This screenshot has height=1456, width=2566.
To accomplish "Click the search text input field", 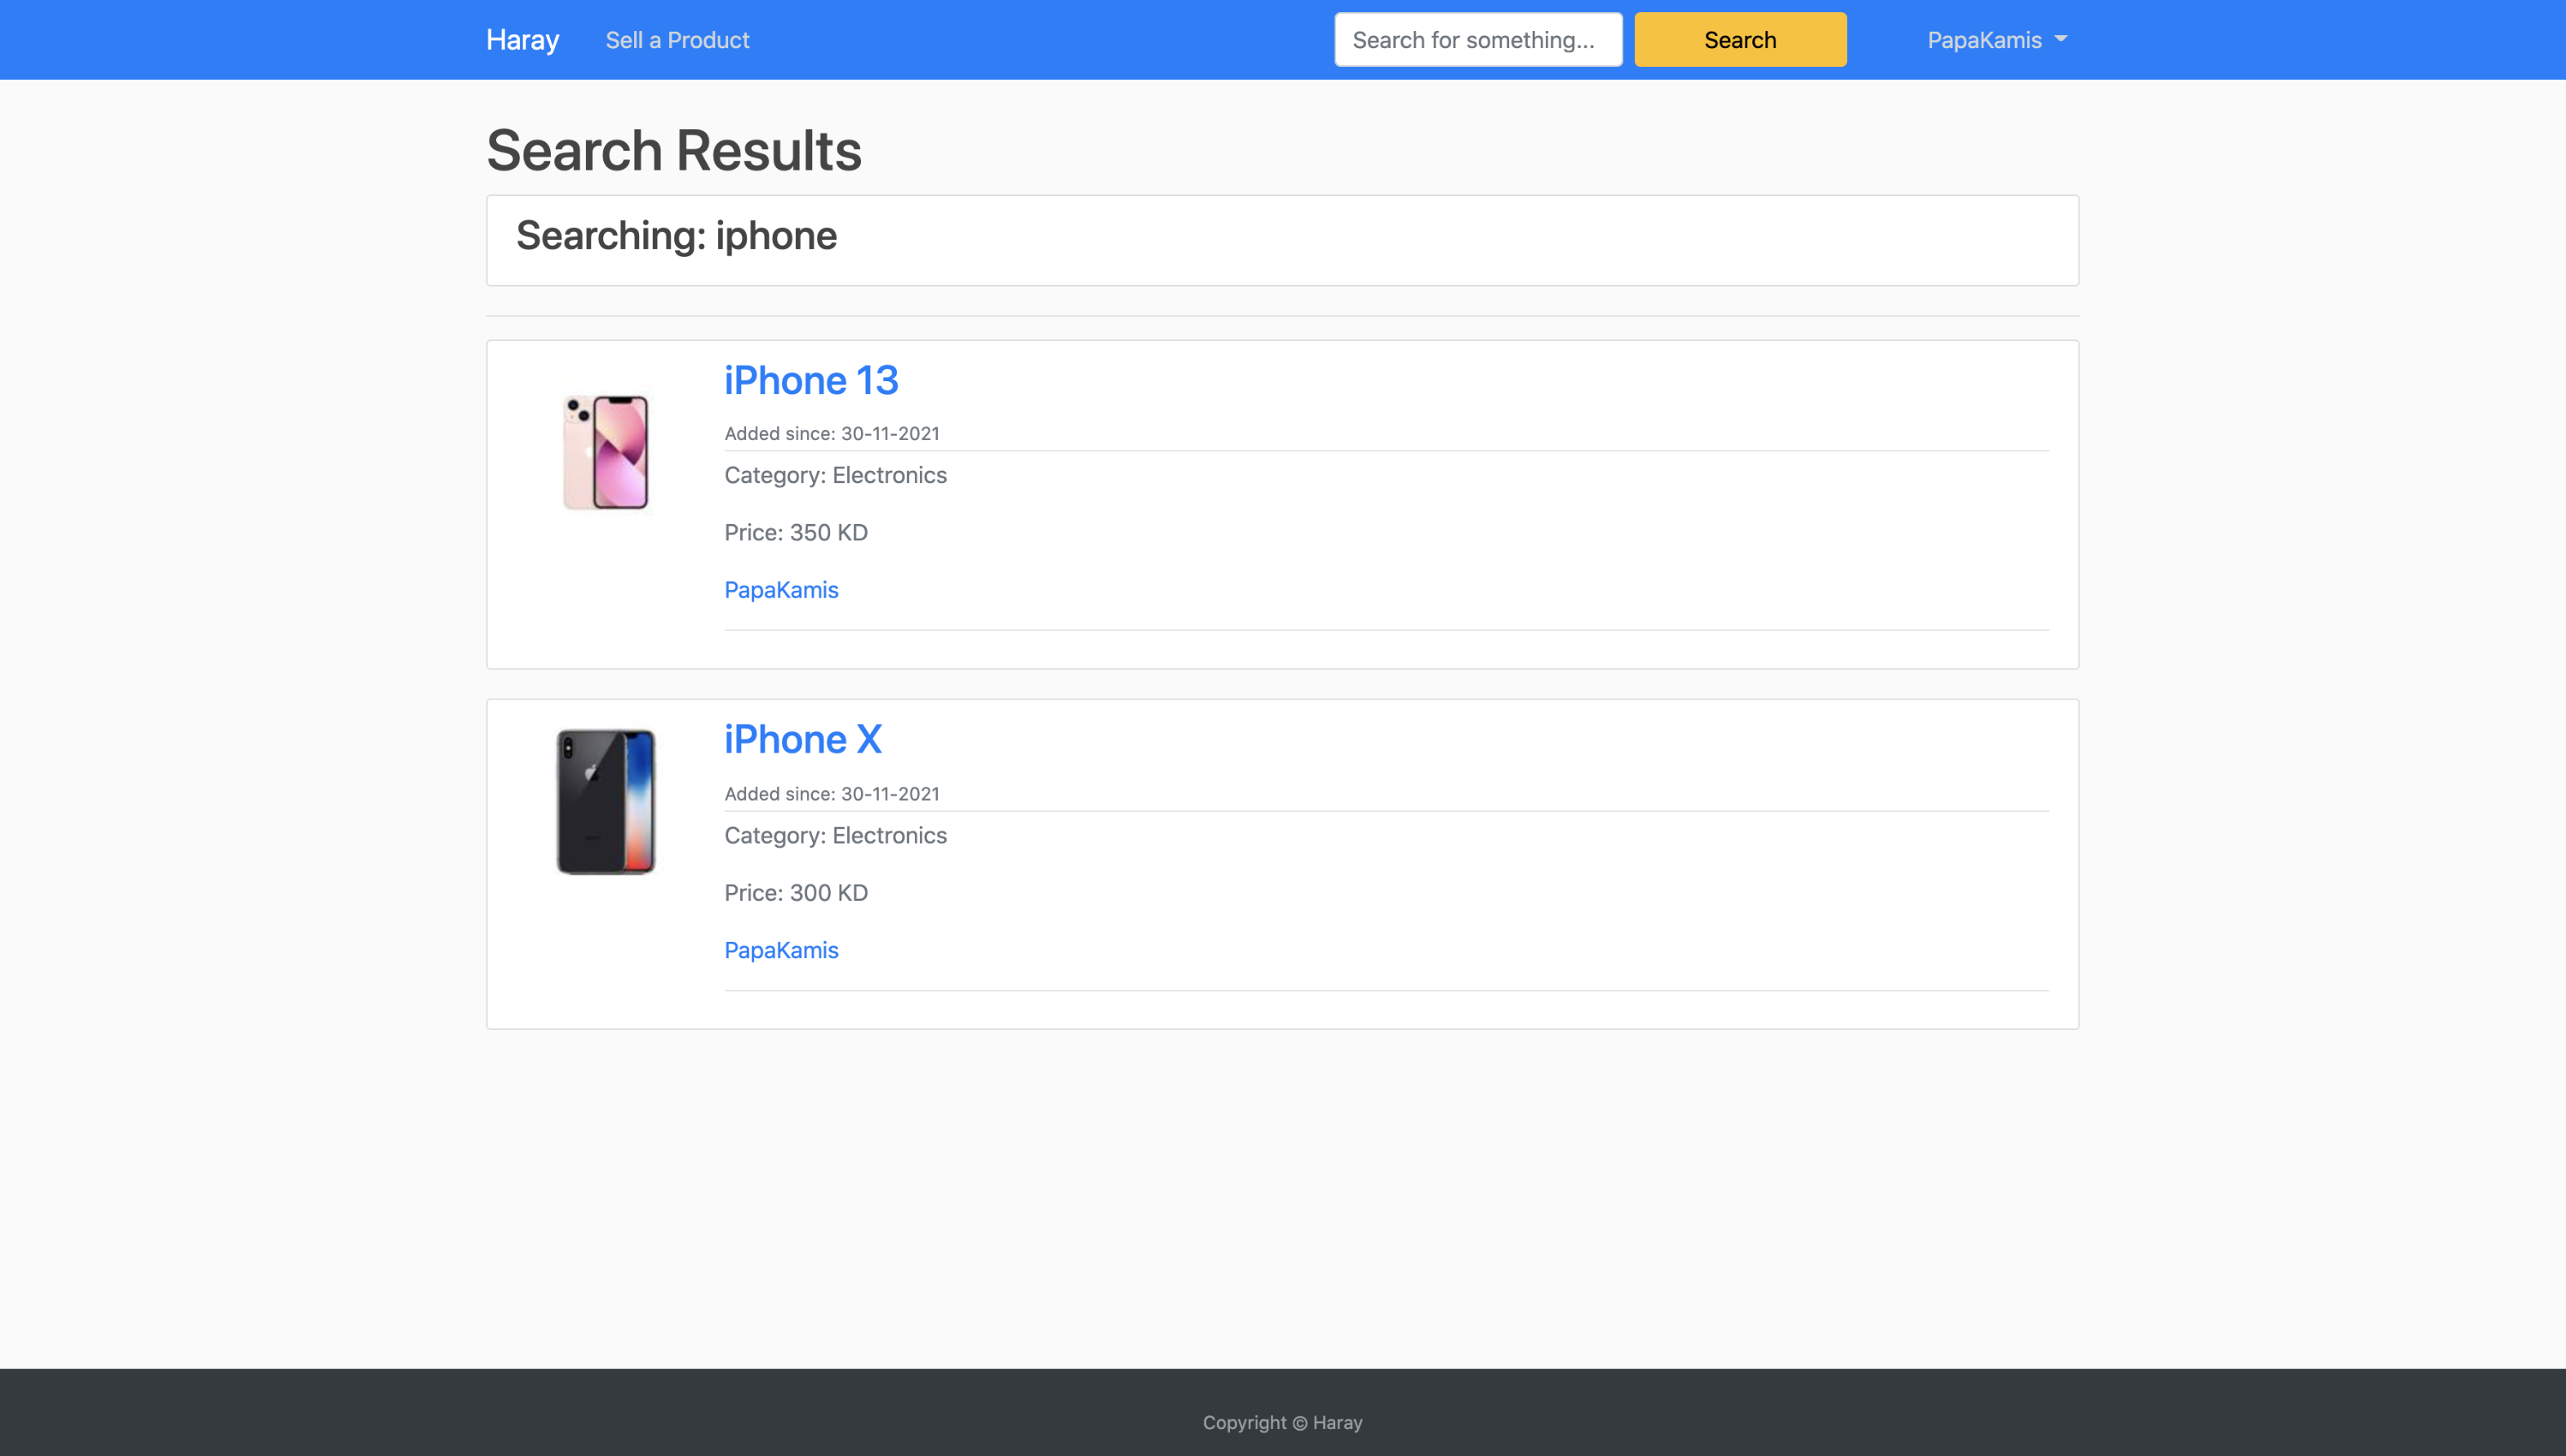I will pyautogui.click(x=1478, y=39).
